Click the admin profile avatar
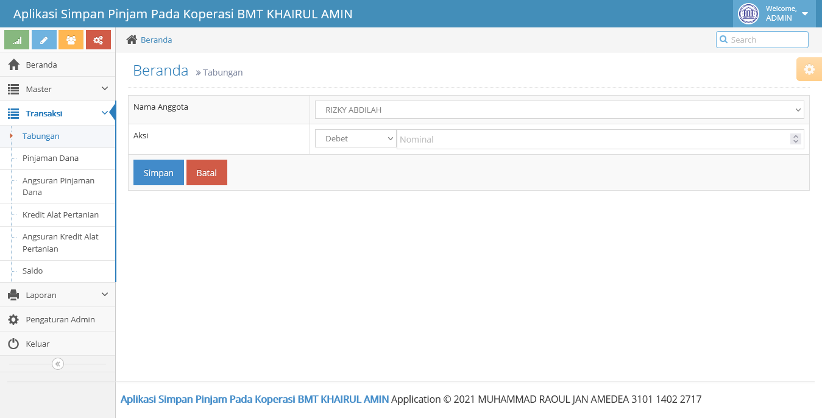822x418 pixels. pyautogui.click(x=748, y=14)
